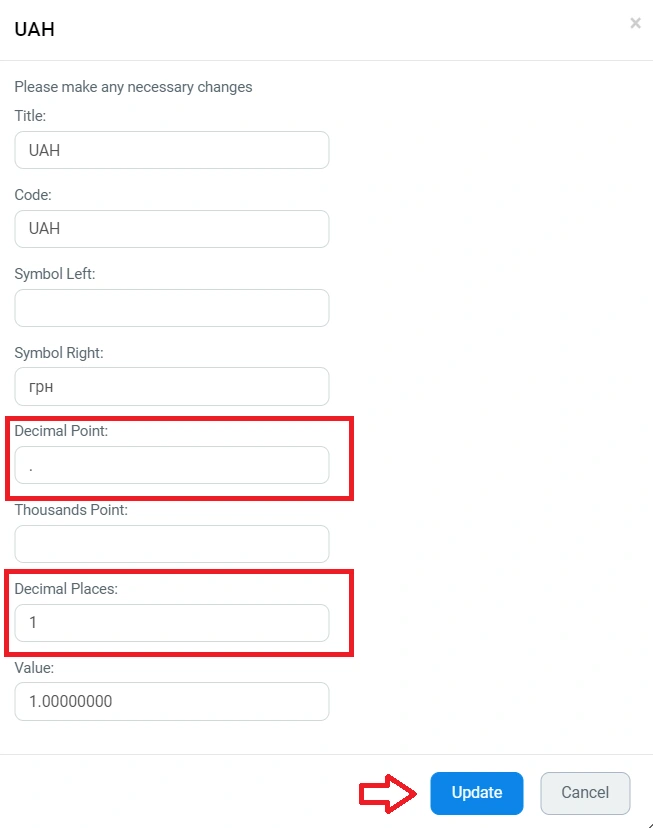Click the "Value:" label text
Screen dimensions: 653x828
(x=34, y=667)
